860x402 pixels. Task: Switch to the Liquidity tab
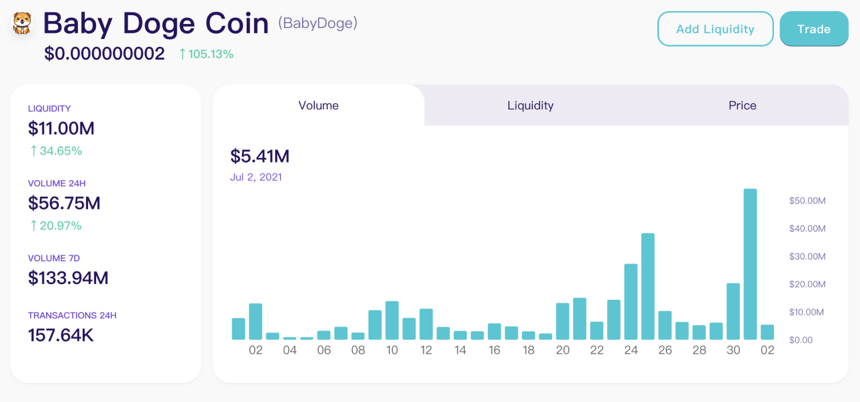pos(530,105)
